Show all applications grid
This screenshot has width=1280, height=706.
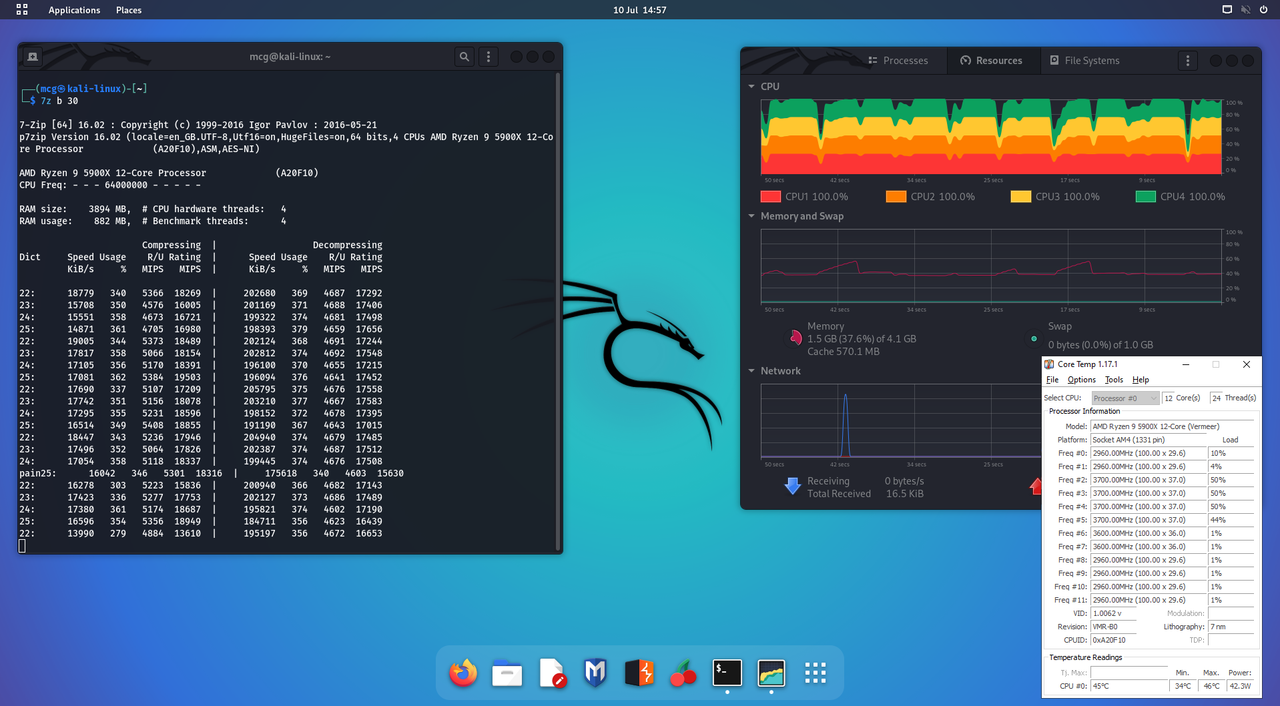(x=815, y=673)
